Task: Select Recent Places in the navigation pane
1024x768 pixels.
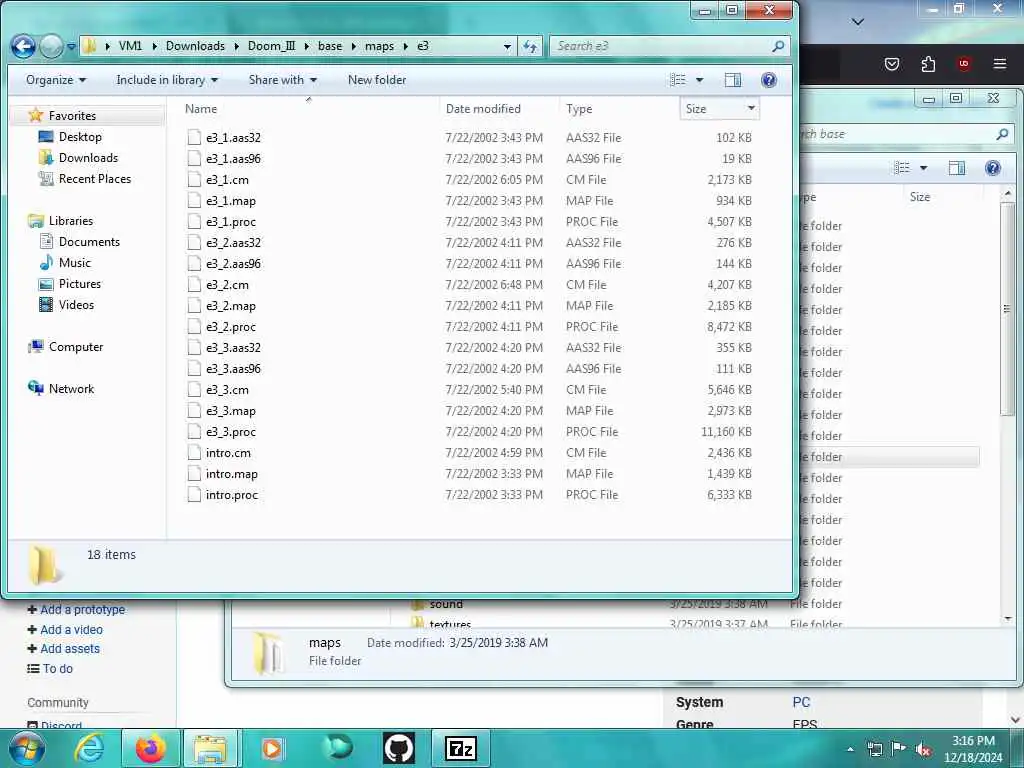Action: click(x=95, y=178)
